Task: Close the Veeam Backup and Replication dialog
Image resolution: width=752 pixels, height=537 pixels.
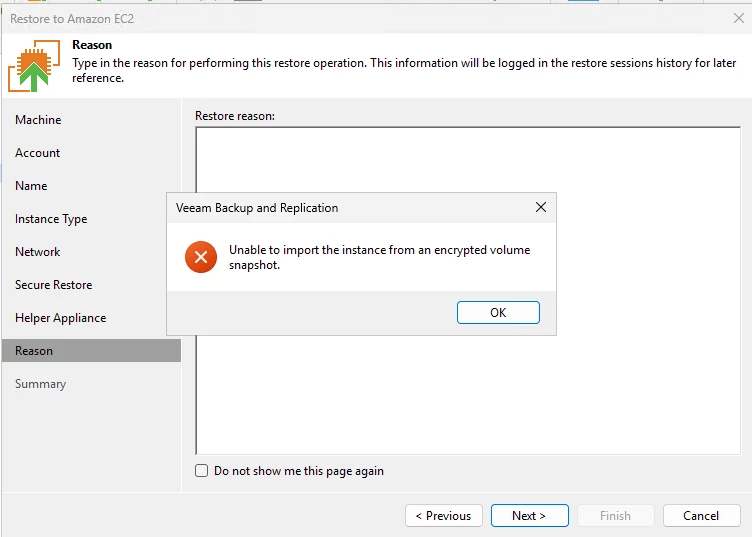Action: tap(541, 208)
